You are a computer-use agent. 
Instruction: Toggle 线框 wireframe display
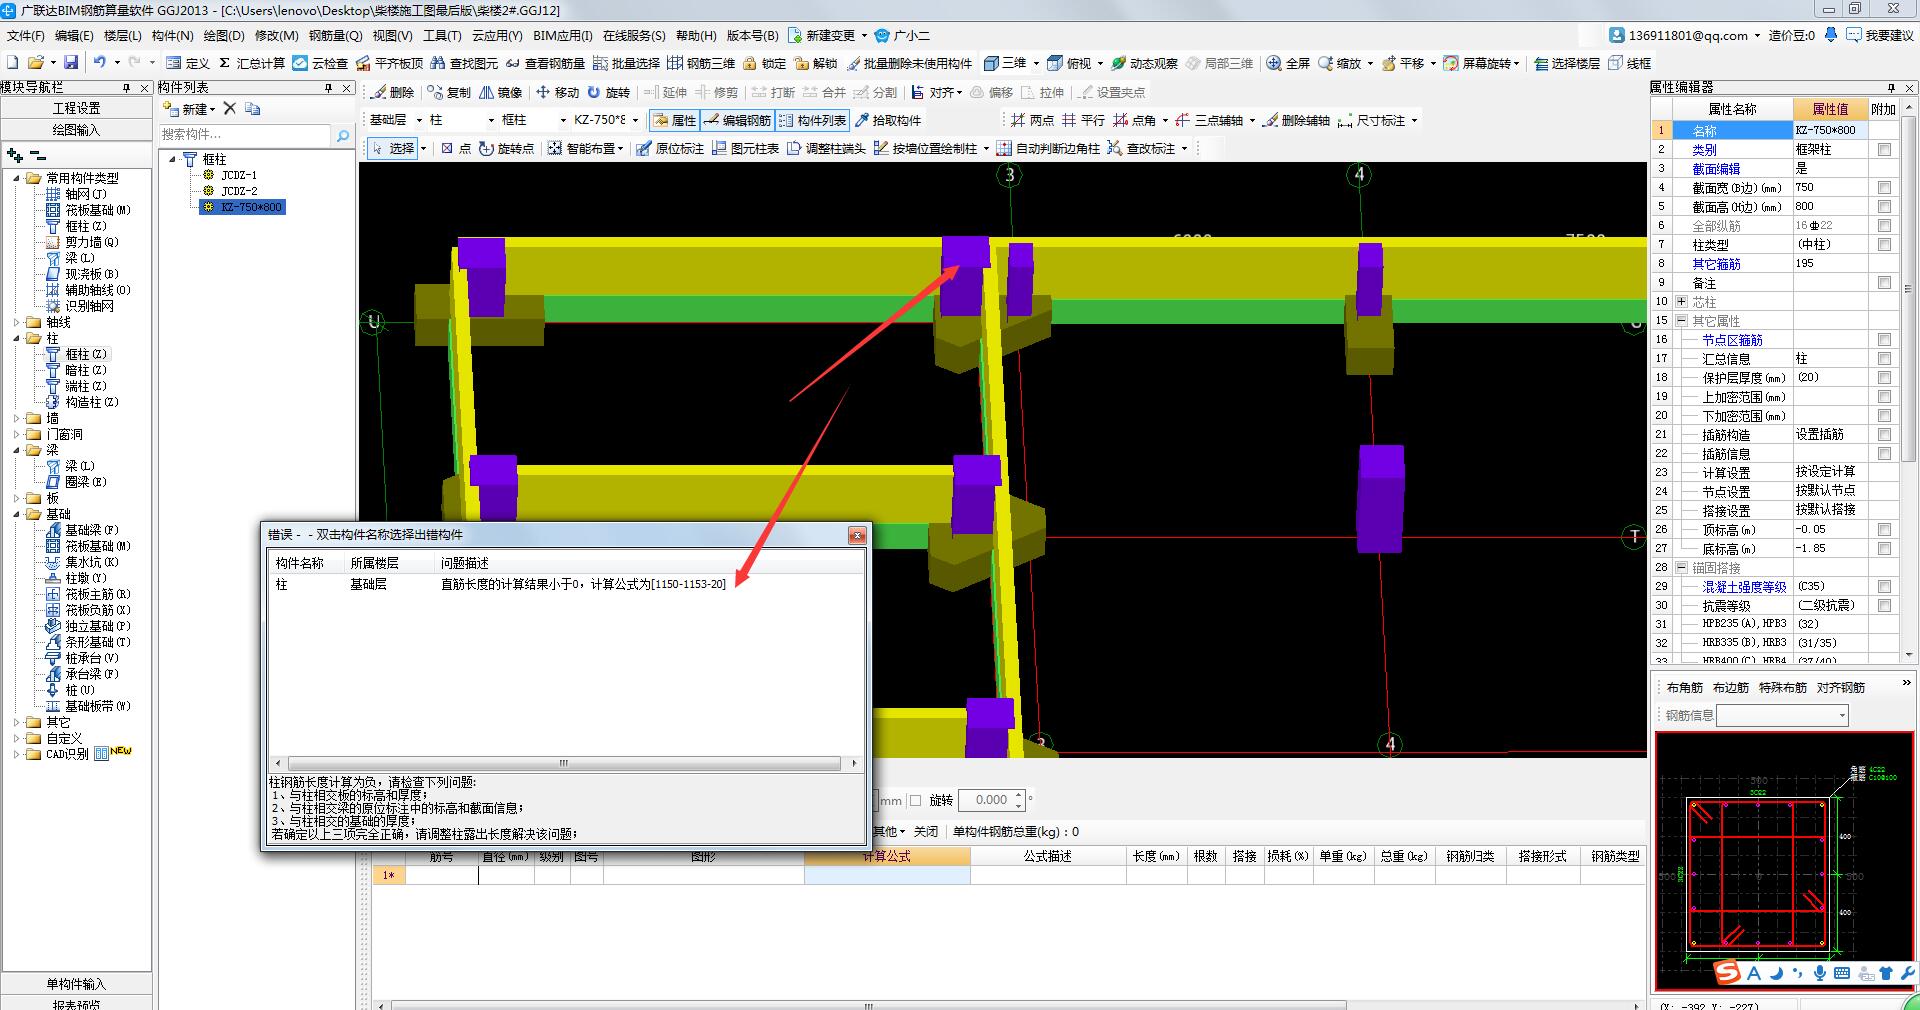[1630, 63]
